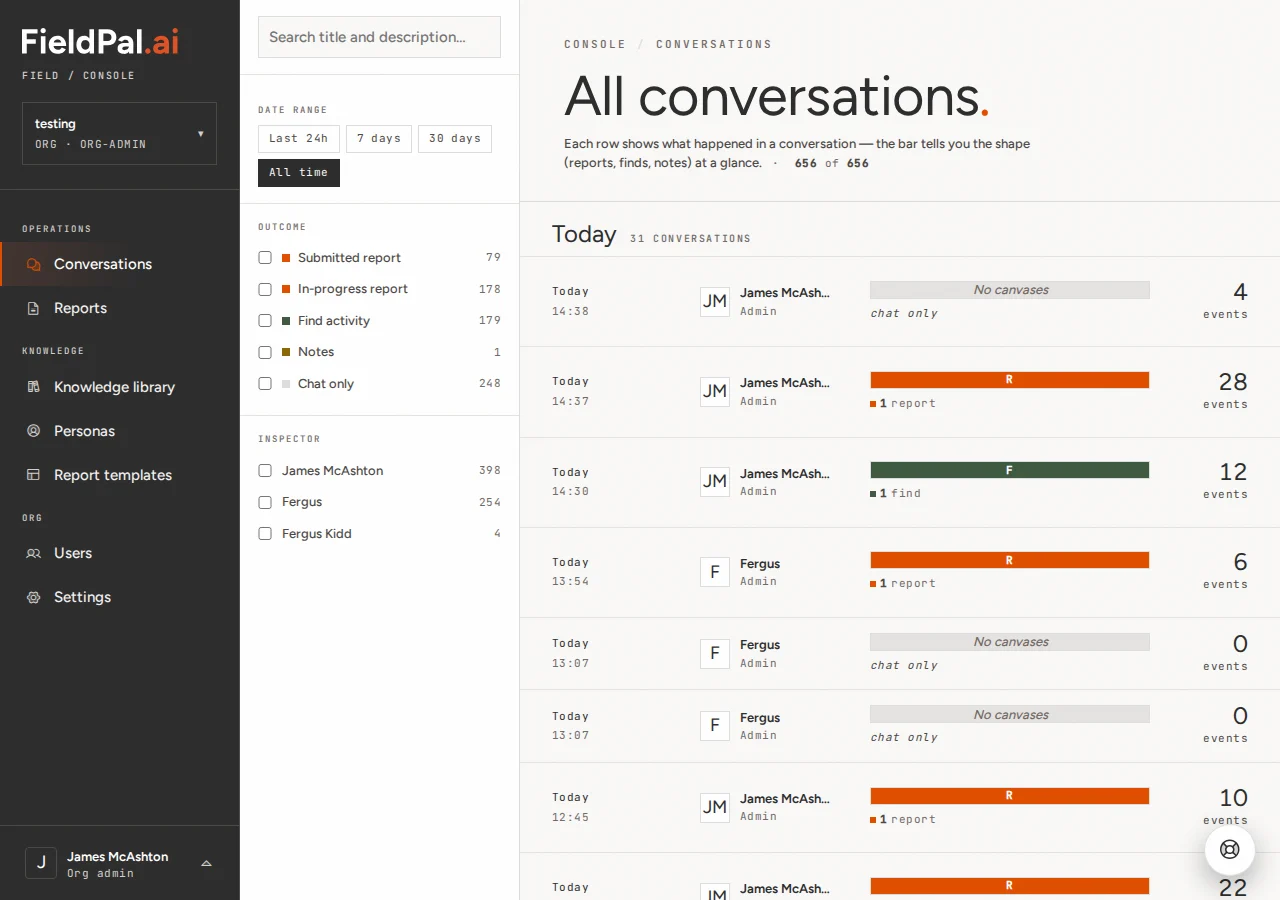This screenshot has width=1280, height=900.
Task: Click the CONSOLE breadcrumb link
Action: click(x=595, y=45)
